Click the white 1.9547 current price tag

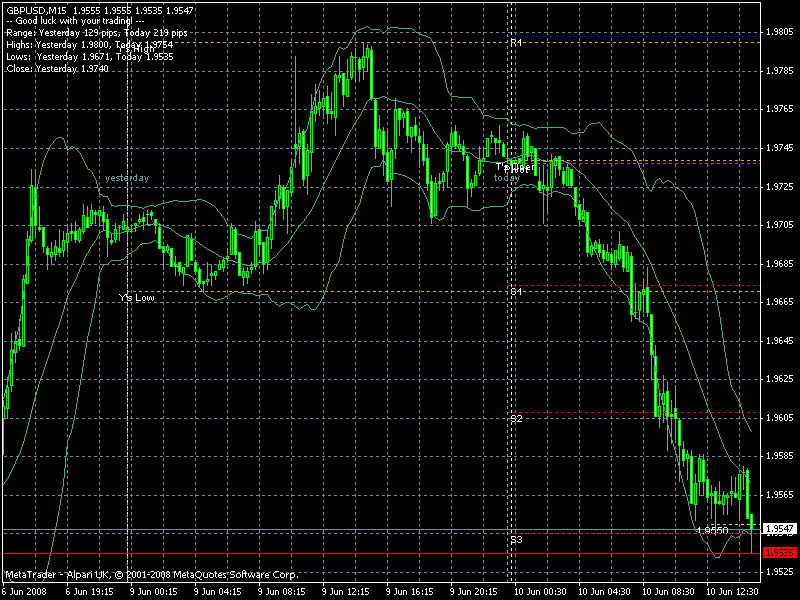(780, 529)
